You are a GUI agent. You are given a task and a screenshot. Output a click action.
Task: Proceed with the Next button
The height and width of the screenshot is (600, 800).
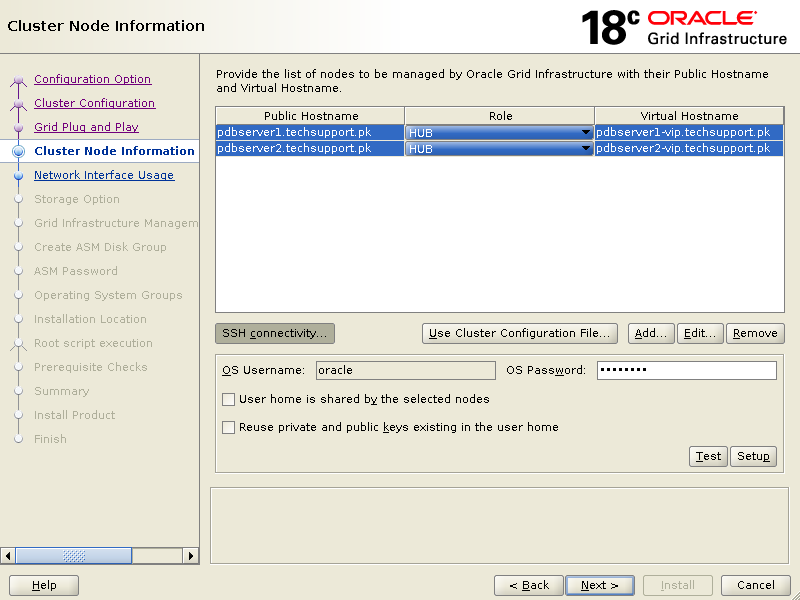pyautogui.click(x=600, y=585)
